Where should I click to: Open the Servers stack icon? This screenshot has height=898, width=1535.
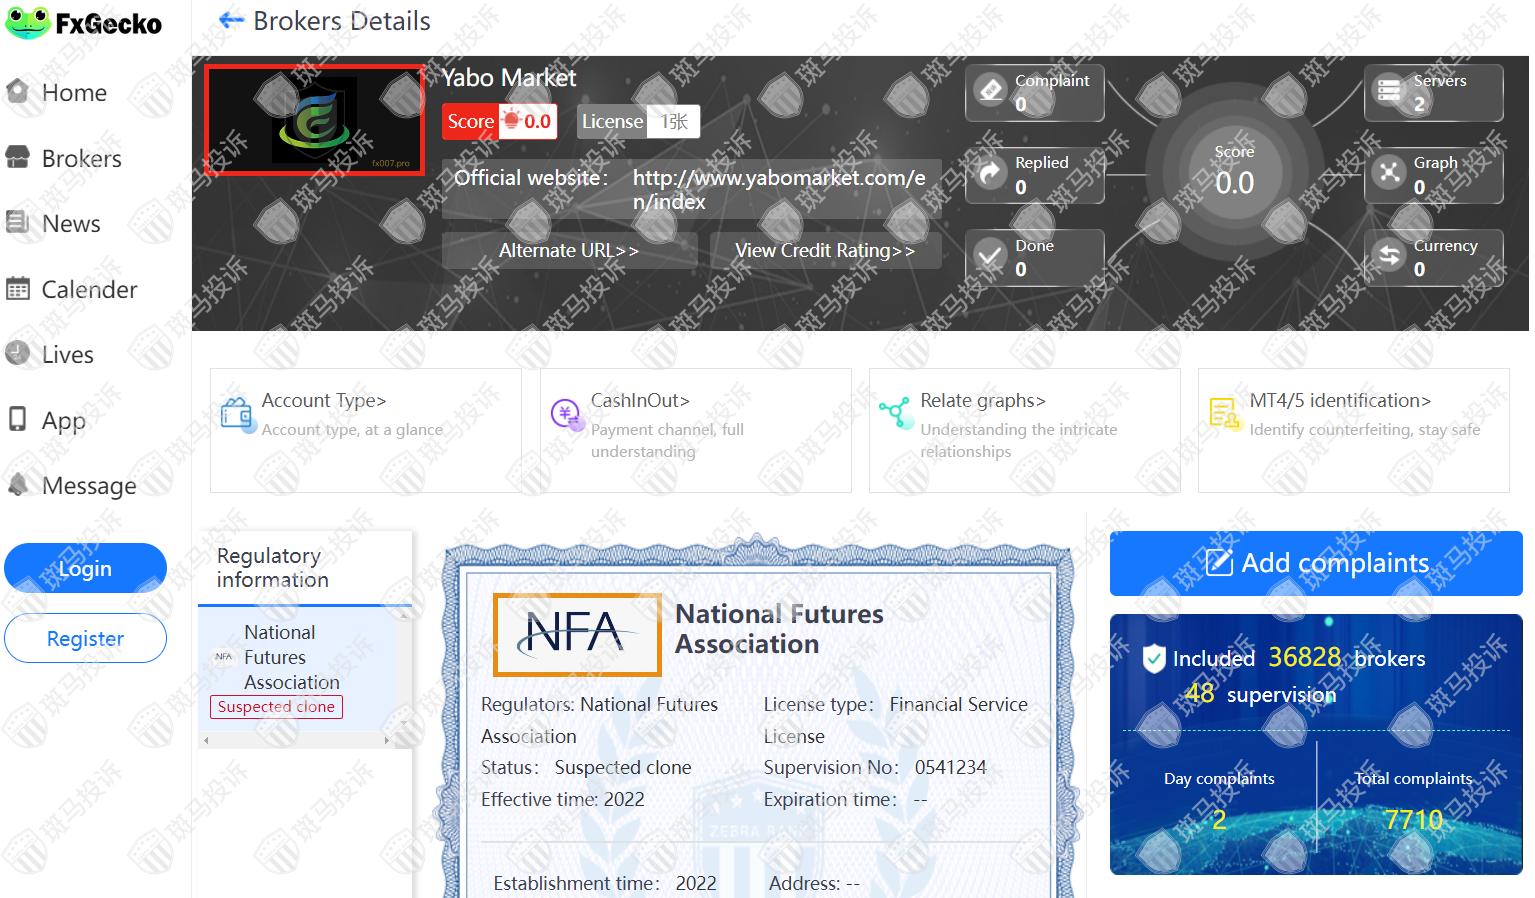pyautogui.click(x=1390, y=91)
